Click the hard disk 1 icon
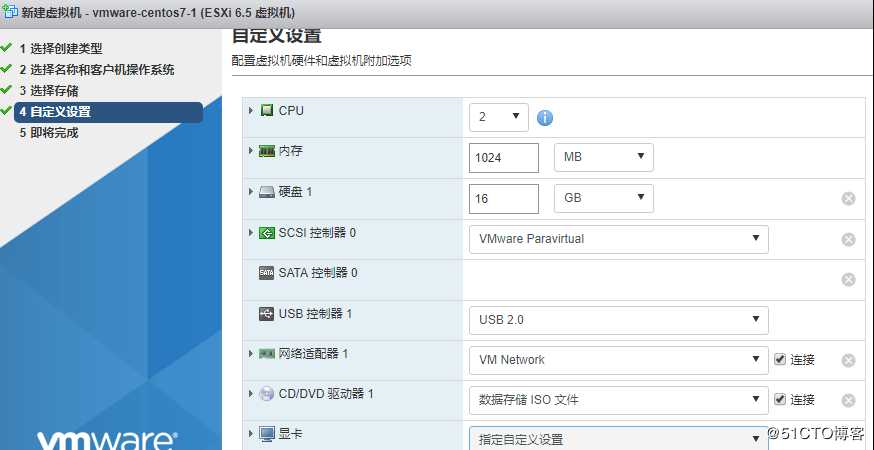The width and height of the screenshot is (874, 450). (267, 192)
